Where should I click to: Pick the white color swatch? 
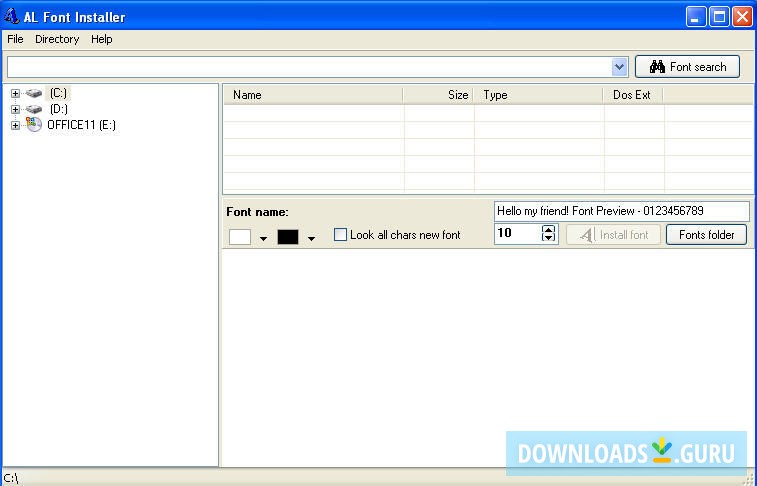pos(240,237)
